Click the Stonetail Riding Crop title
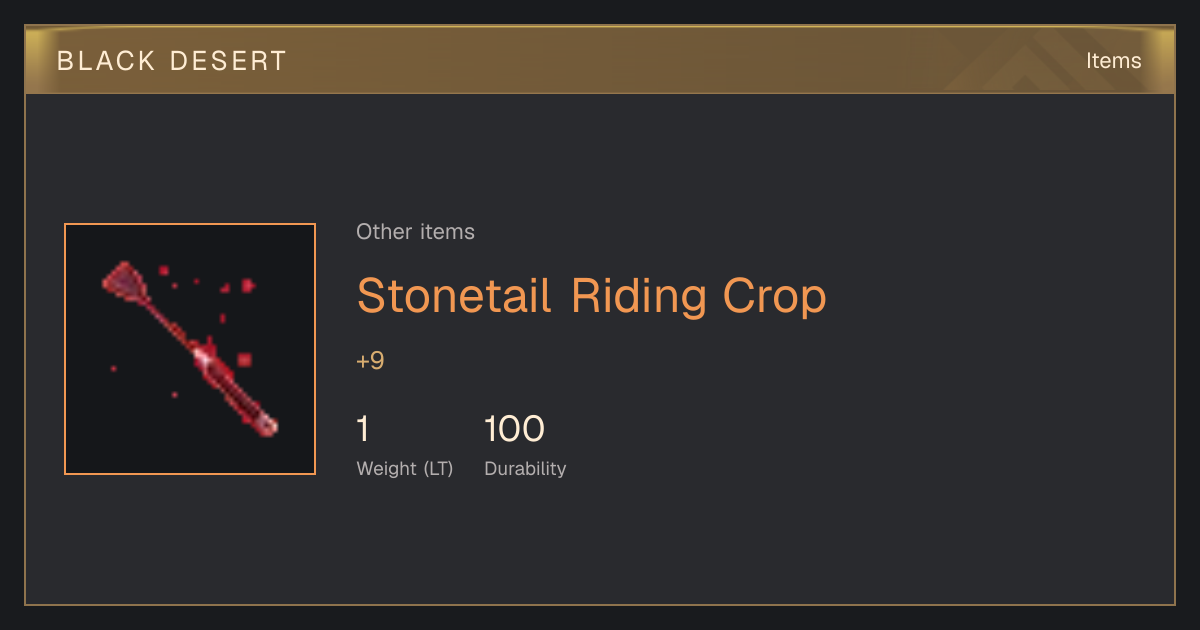 pyautogui.click(x=592, y=296)
